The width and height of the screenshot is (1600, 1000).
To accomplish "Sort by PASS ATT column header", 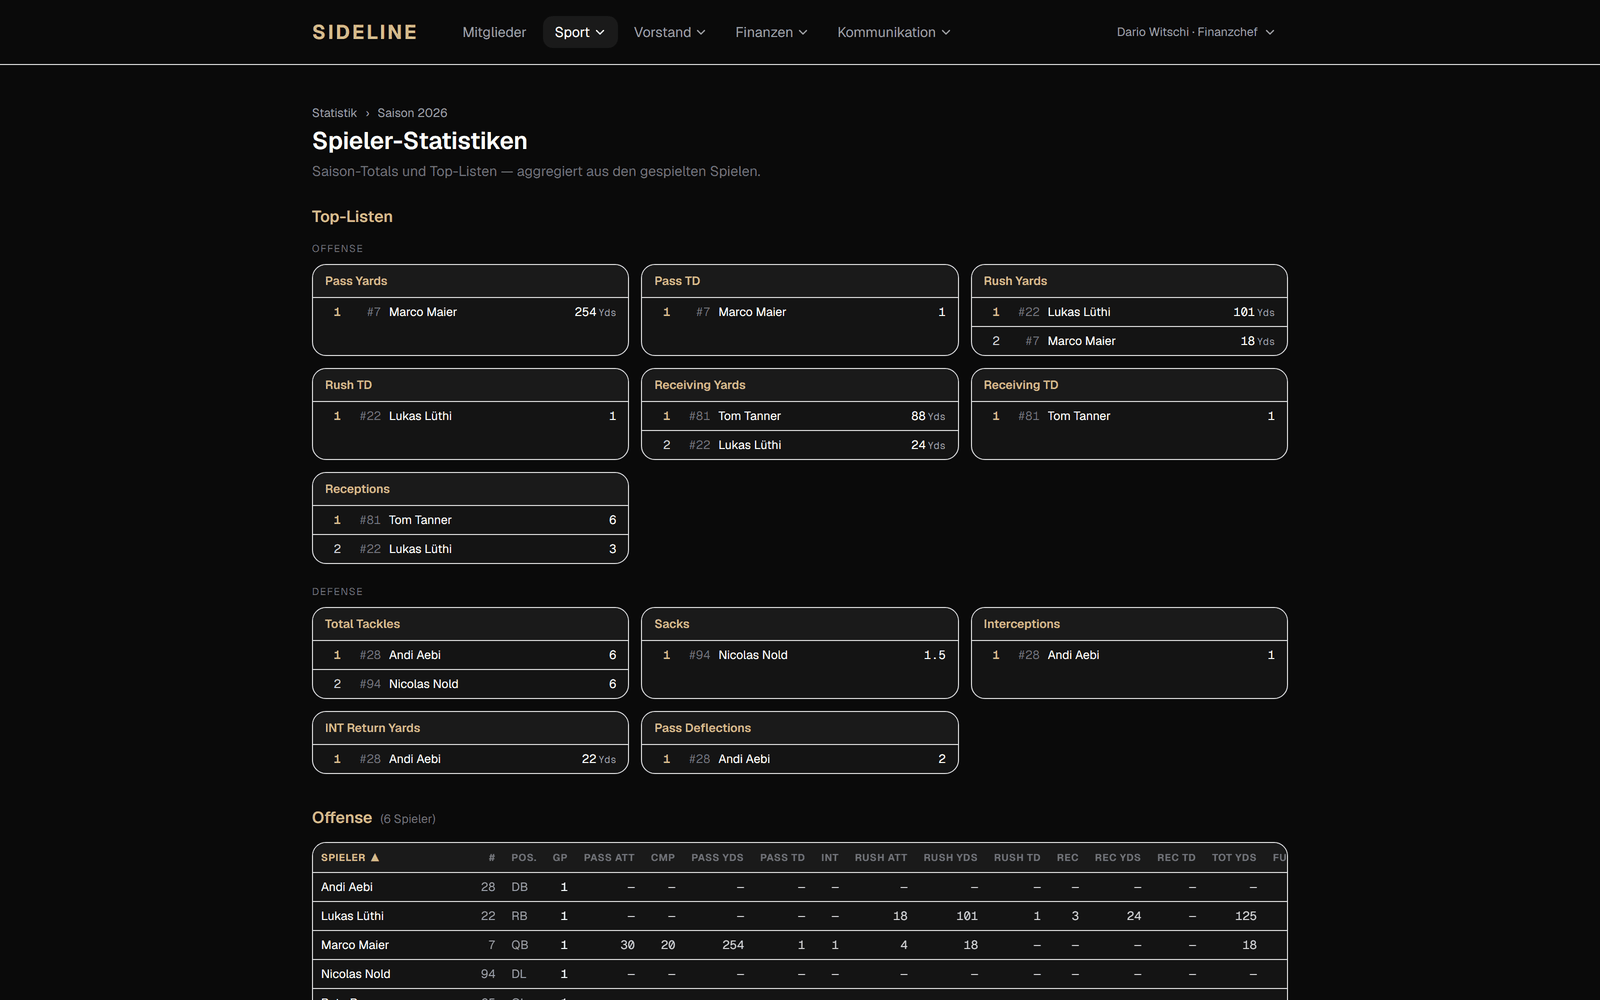I will [609, 858].
